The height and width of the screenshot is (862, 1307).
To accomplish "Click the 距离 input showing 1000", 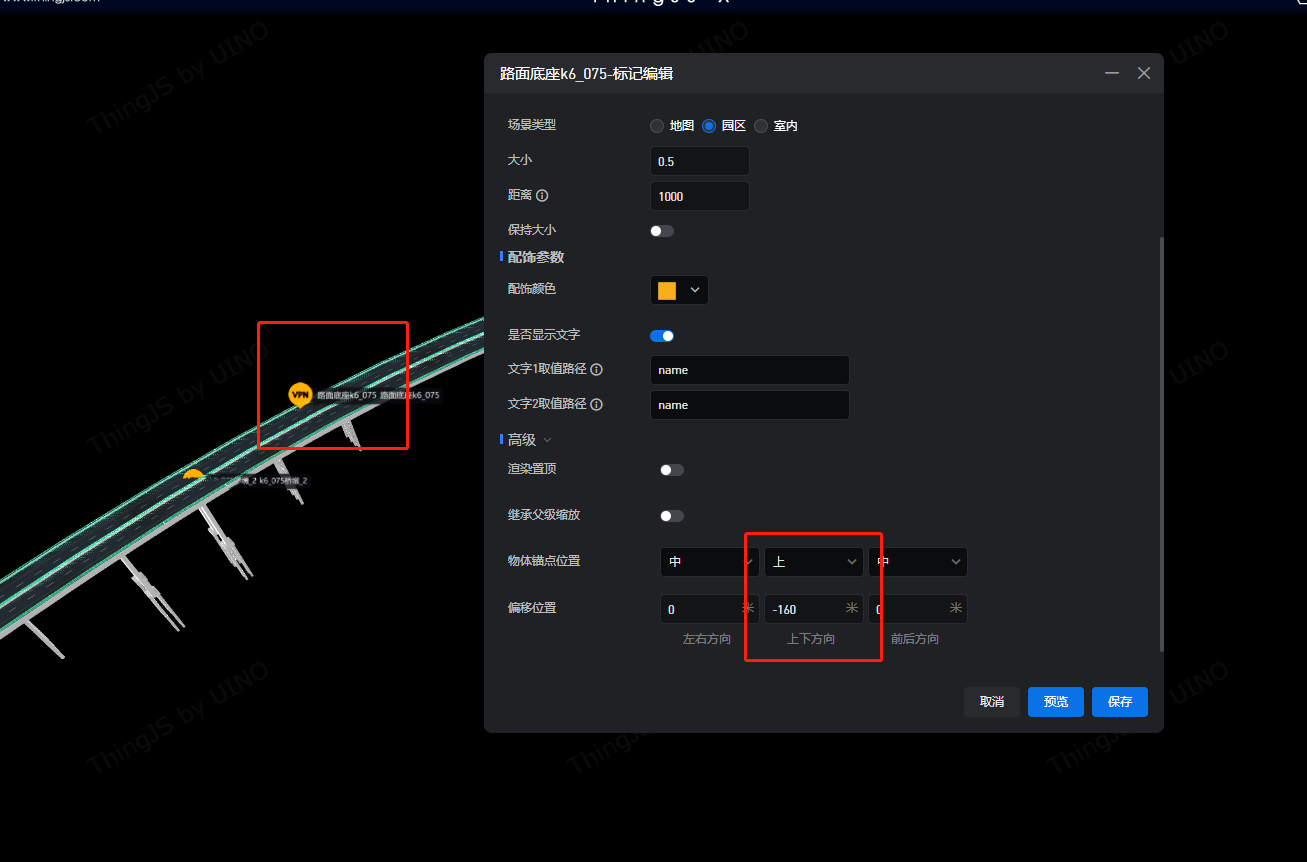I will point(700,196).
